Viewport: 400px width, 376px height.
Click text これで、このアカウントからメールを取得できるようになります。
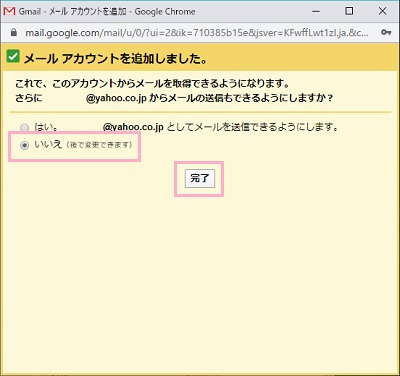click(x=152, y=83)
